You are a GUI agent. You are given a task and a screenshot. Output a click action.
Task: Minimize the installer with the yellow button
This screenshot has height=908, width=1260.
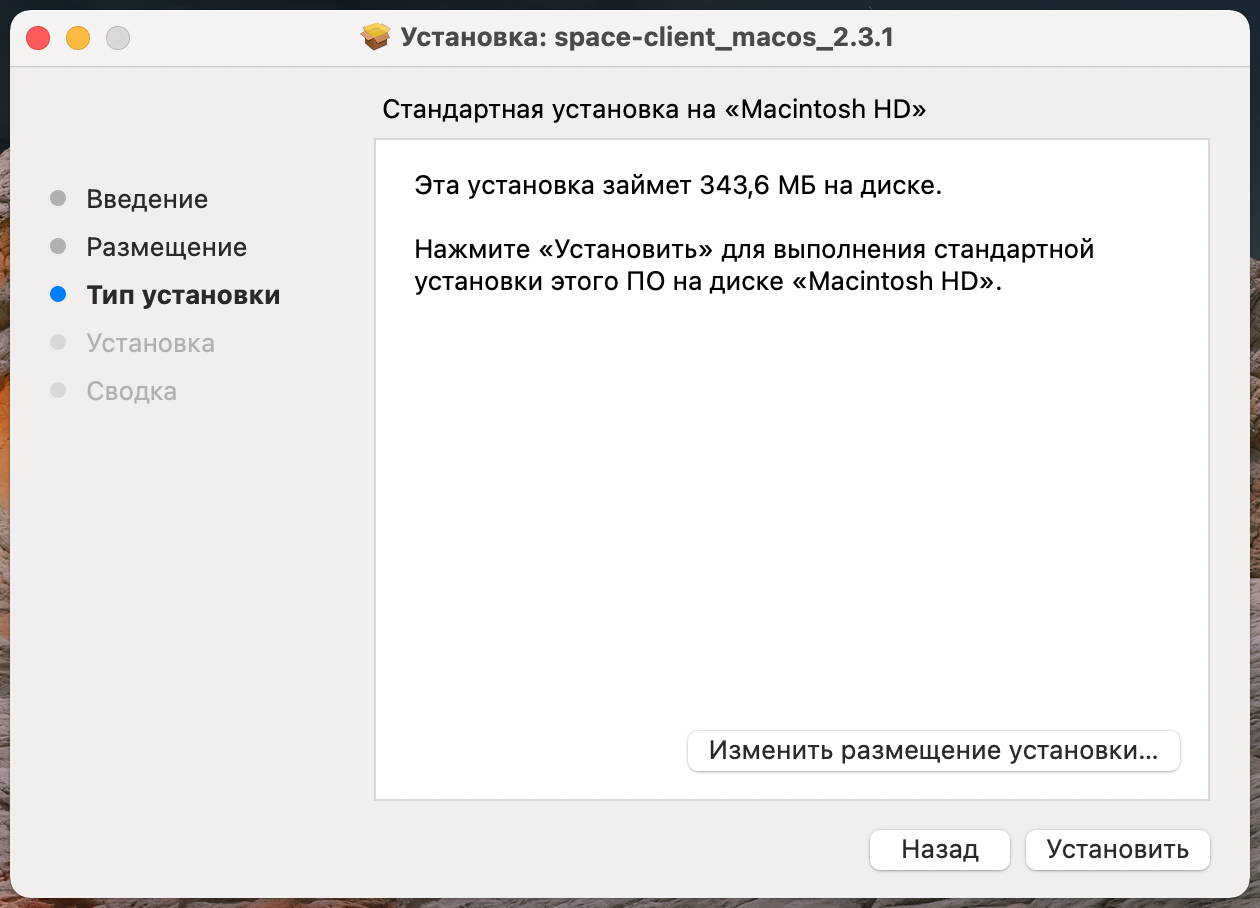78,38
